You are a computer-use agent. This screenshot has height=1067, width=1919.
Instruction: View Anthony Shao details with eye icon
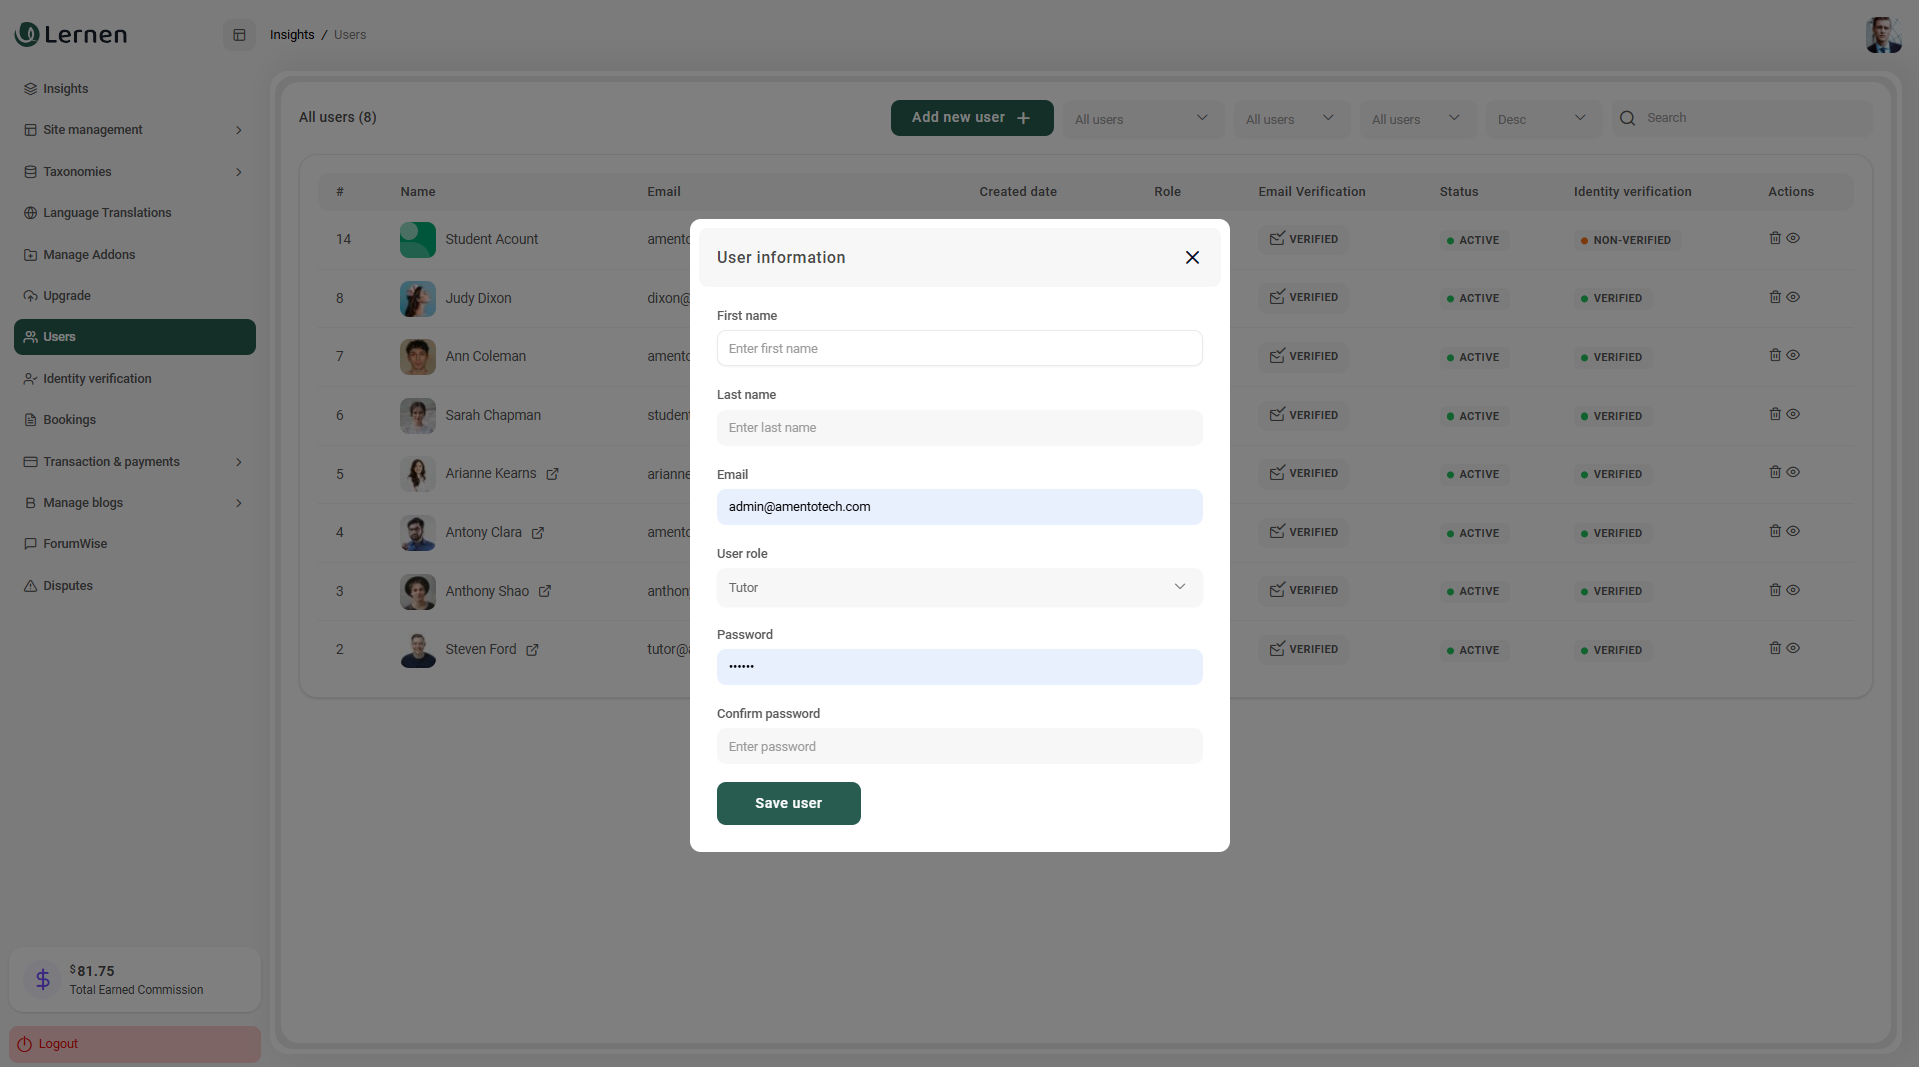coord(1793,590)
